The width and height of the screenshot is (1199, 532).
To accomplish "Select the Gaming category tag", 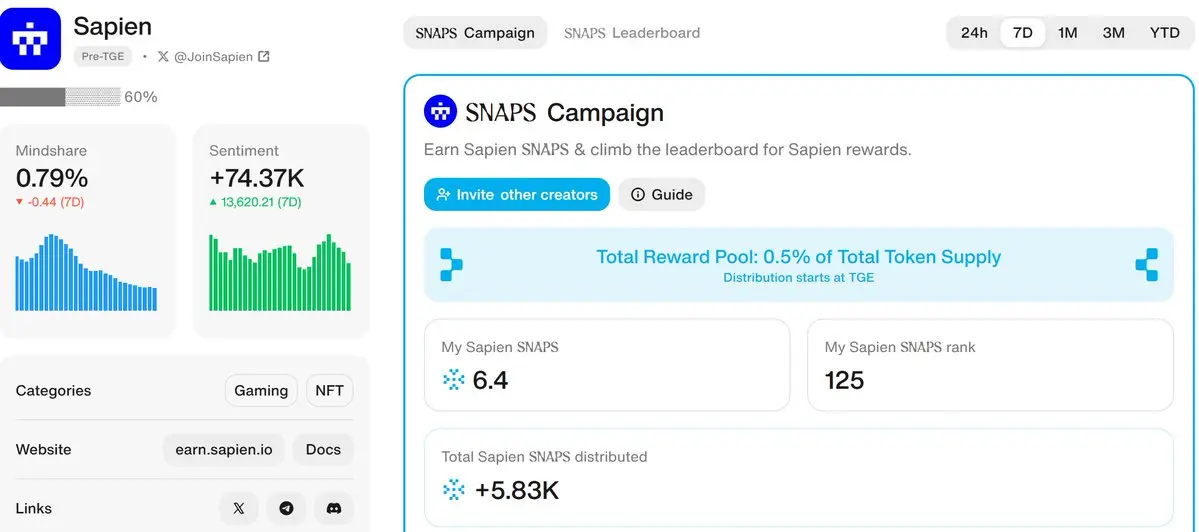I will 261,391.
